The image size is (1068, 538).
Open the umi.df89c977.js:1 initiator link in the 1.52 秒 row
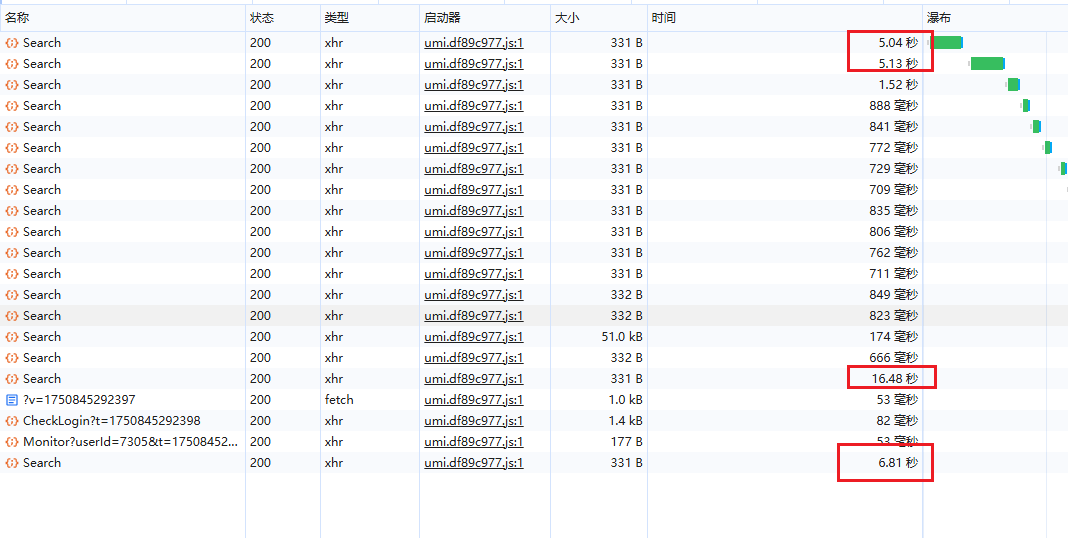point(473,85)
